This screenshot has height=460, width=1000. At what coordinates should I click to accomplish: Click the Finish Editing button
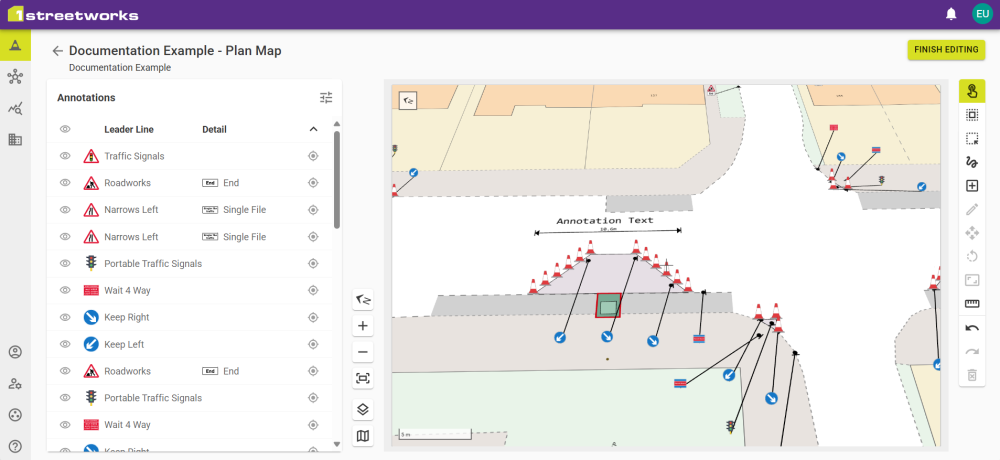[946, 50]
